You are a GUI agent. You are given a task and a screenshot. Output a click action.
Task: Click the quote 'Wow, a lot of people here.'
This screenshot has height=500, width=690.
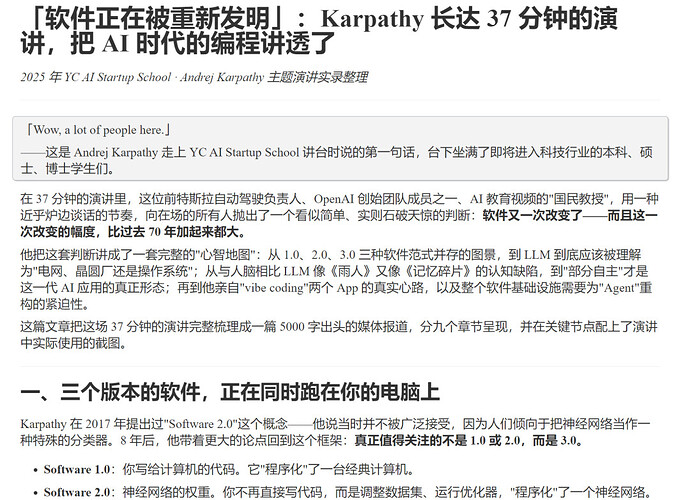[99, 130]
